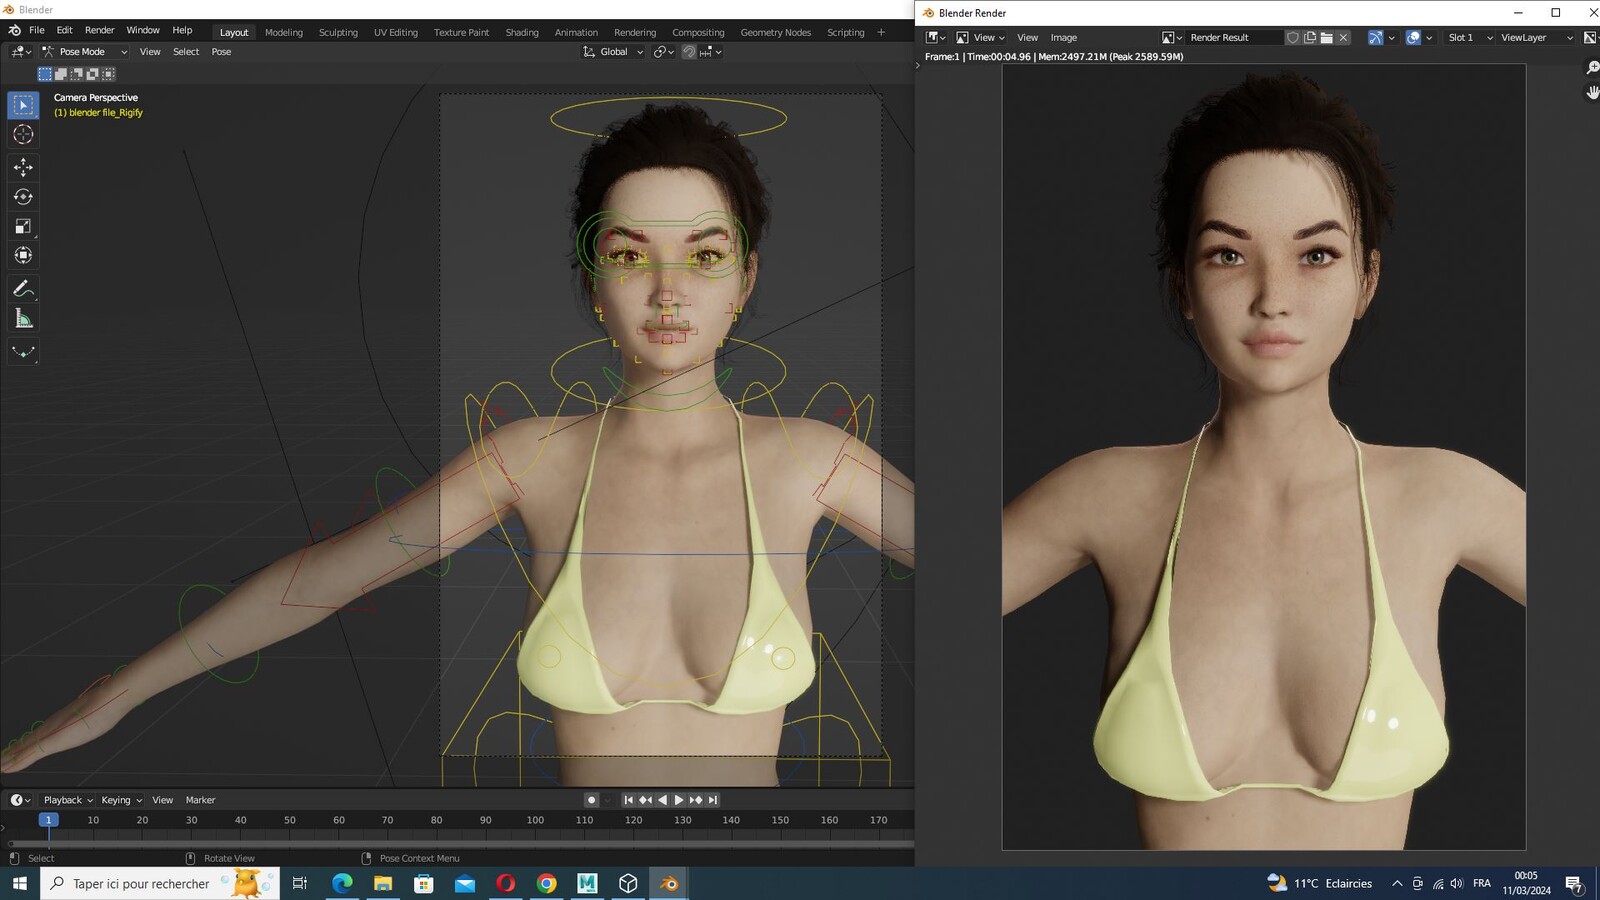Select the Breakdowner pose tool

coord(23,352)
